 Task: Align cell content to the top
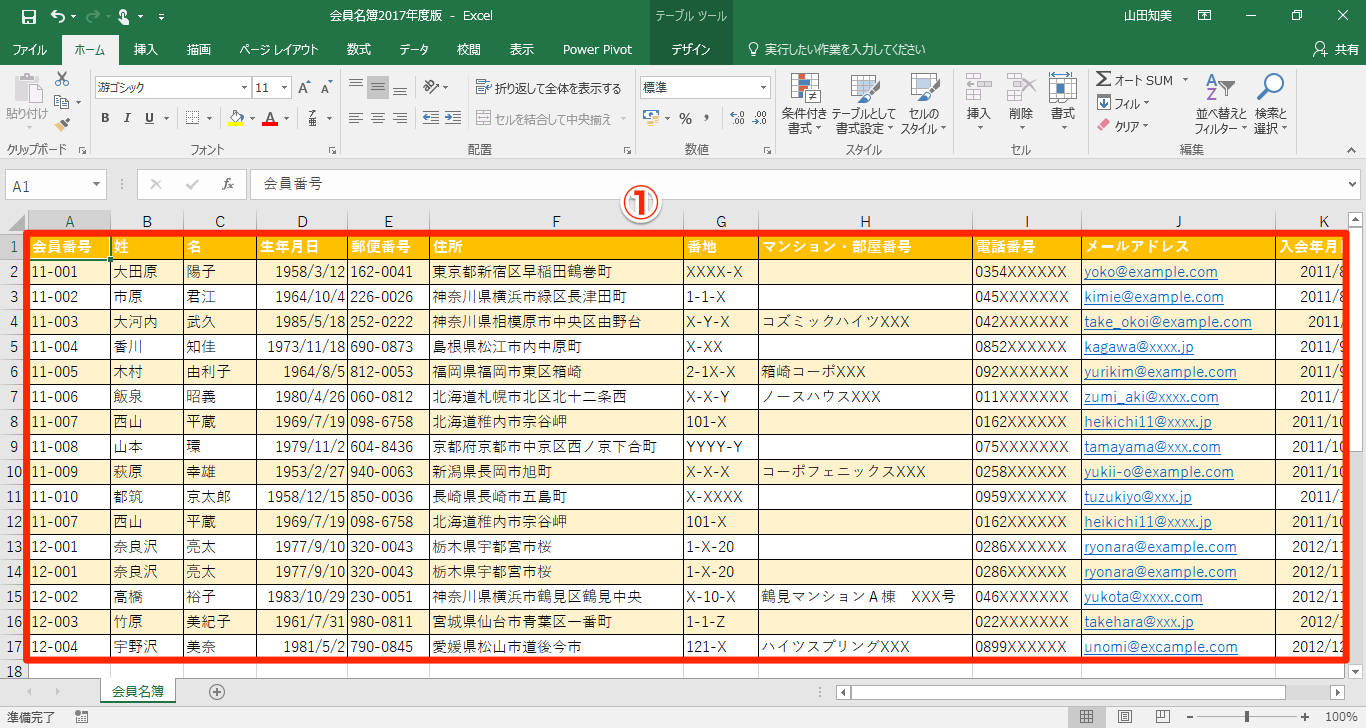coord(356,87)
